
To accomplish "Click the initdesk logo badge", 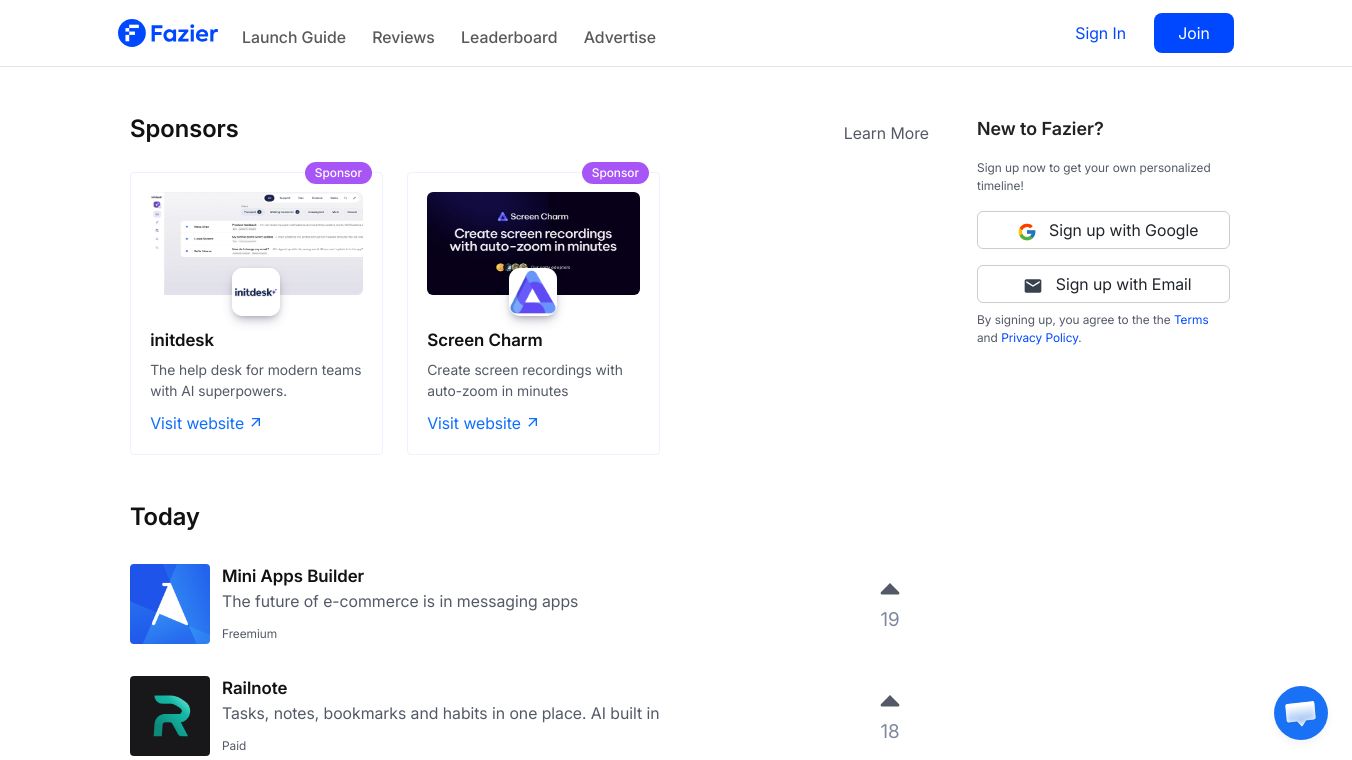I will coord(256,292).
